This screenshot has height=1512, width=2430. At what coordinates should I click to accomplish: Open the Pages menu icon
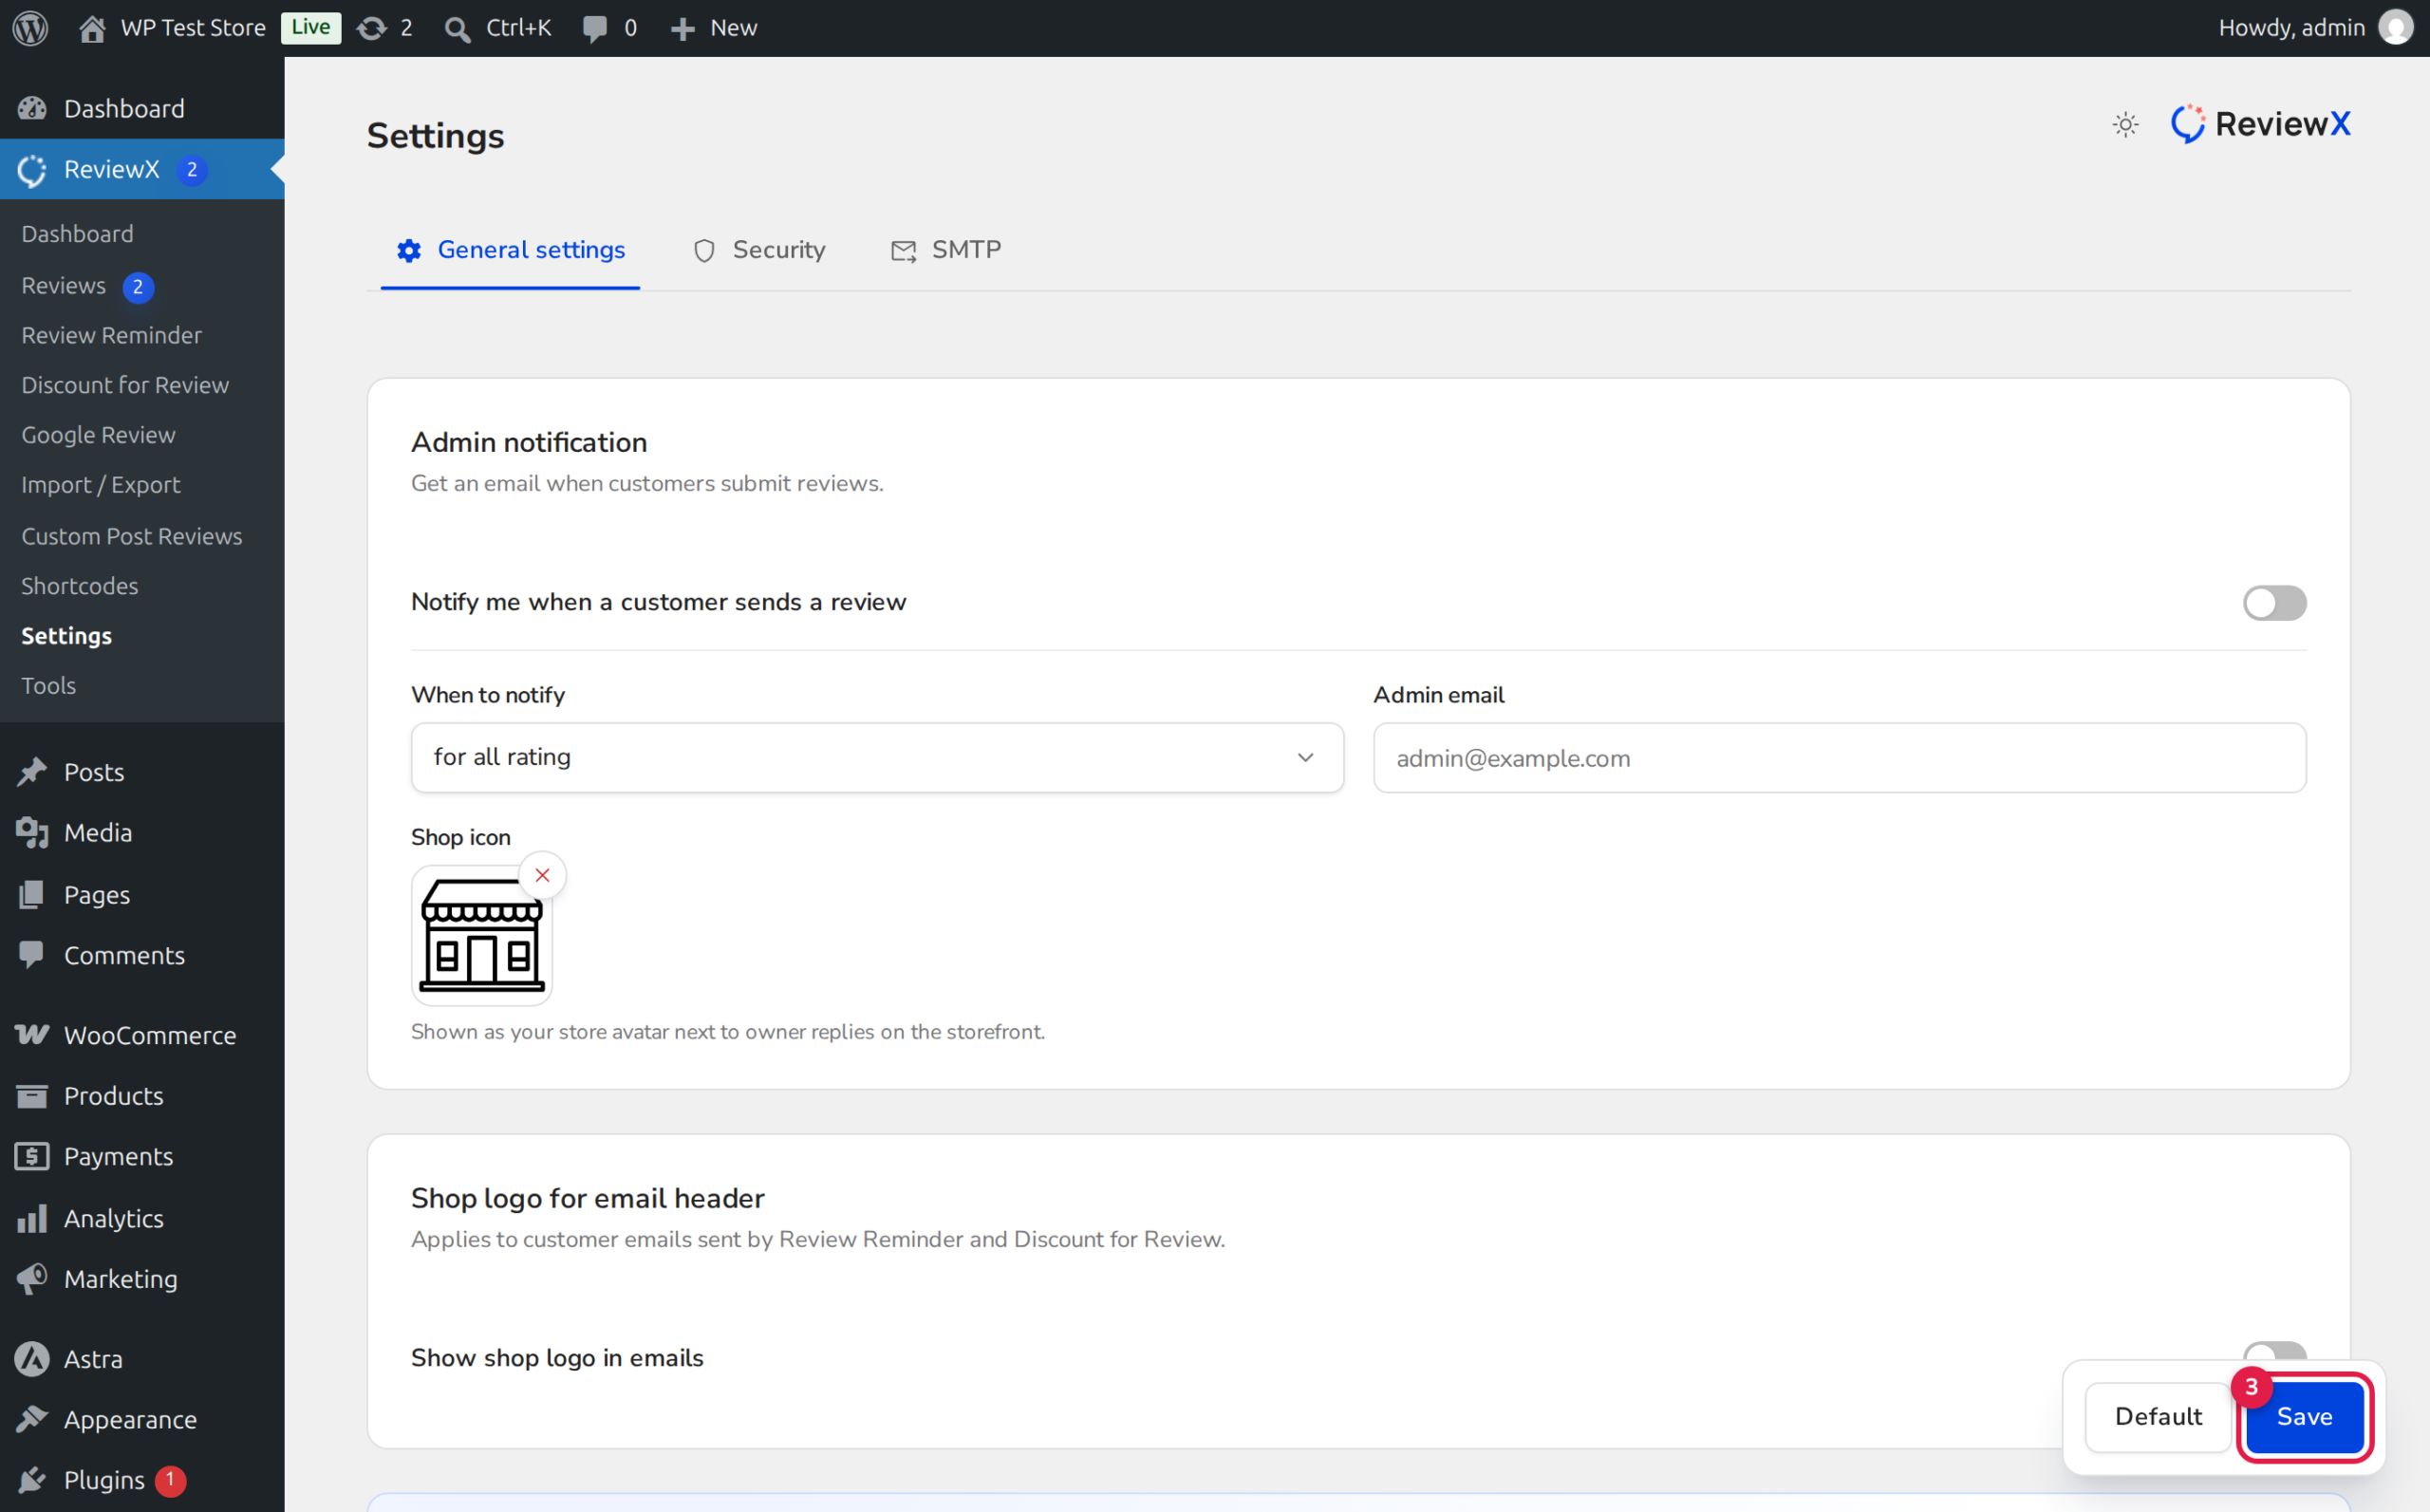pyautogui.click(x=32, y=894)
